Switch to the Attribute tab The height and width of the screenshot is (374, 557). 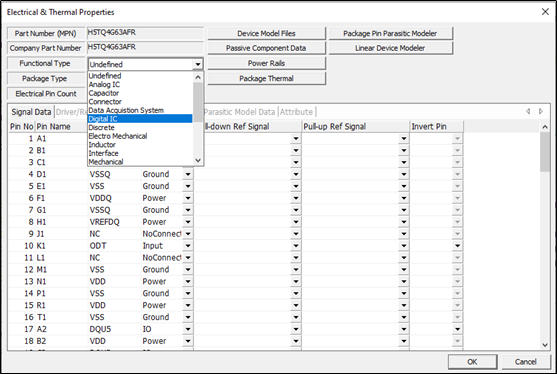coord(297,112)
